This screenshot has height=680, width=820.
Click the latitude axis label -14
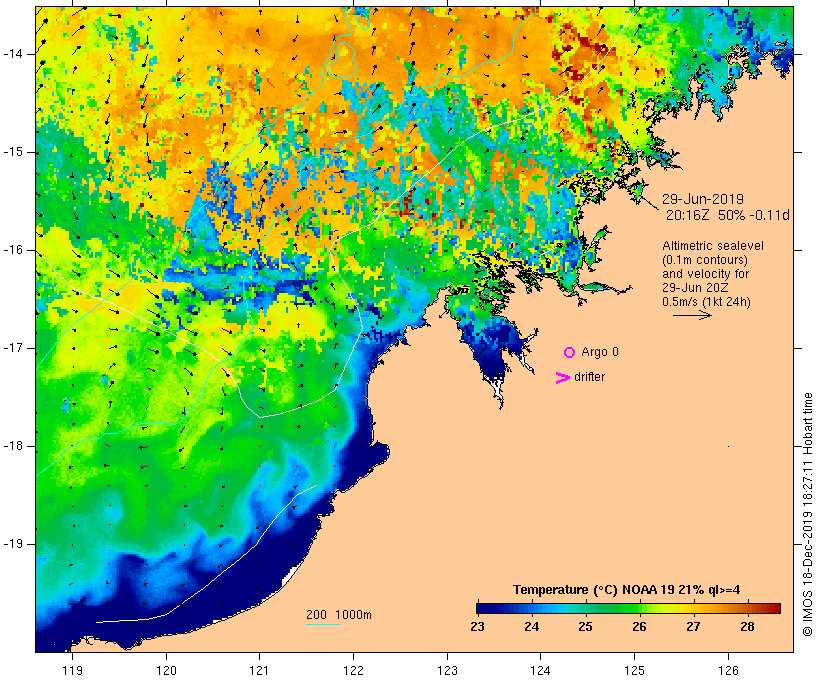13,54
